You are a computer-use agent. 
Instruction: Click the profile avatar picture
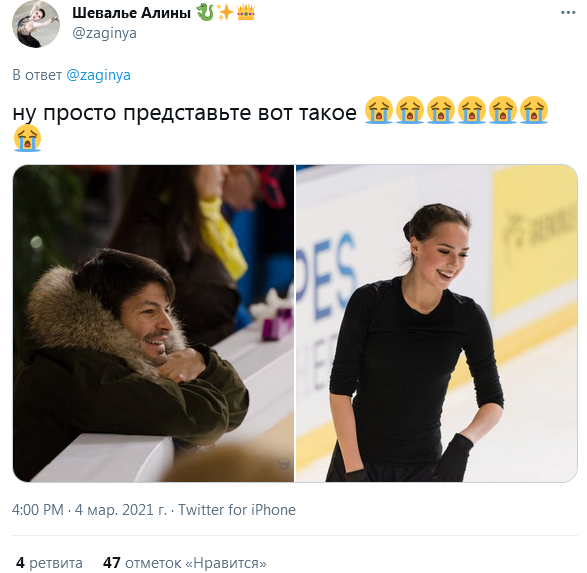click(36, 24)
